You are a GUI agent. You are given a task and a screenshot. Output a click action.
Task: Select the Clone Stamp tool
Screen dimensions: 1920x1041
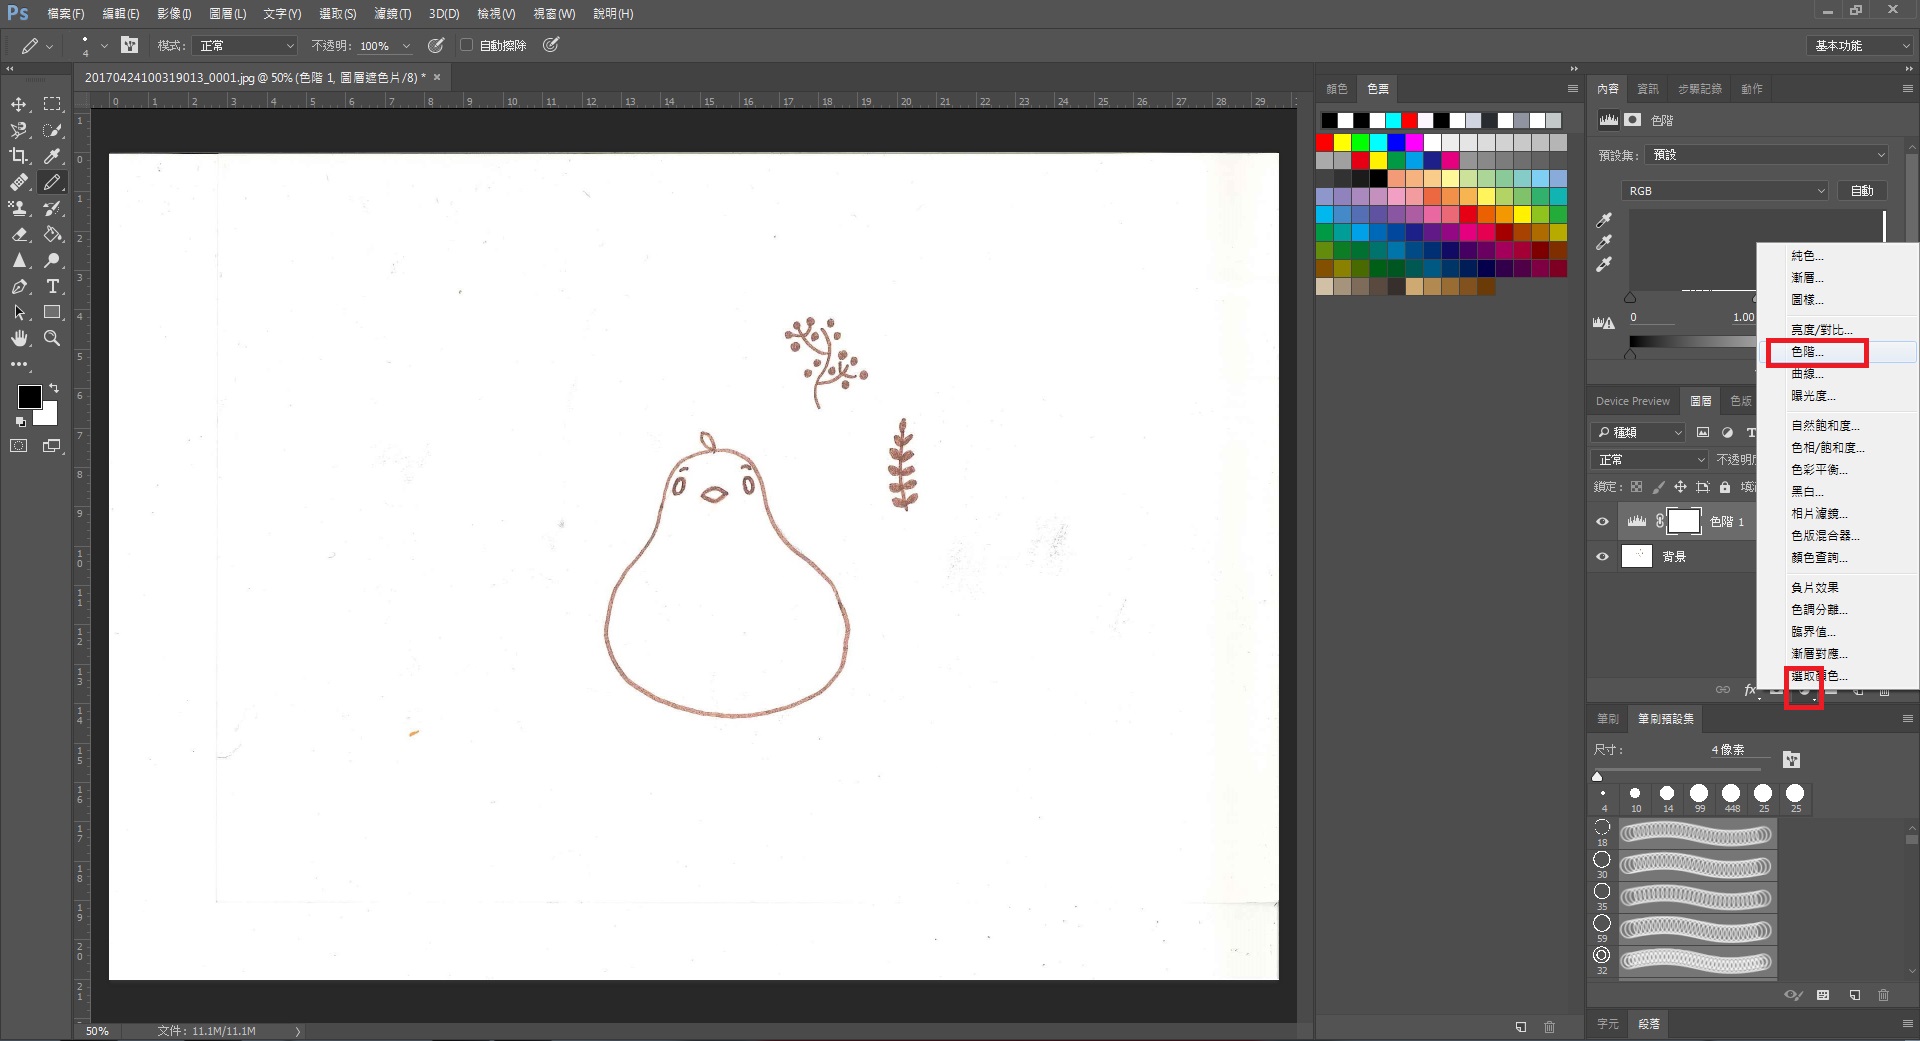(19, 208)
